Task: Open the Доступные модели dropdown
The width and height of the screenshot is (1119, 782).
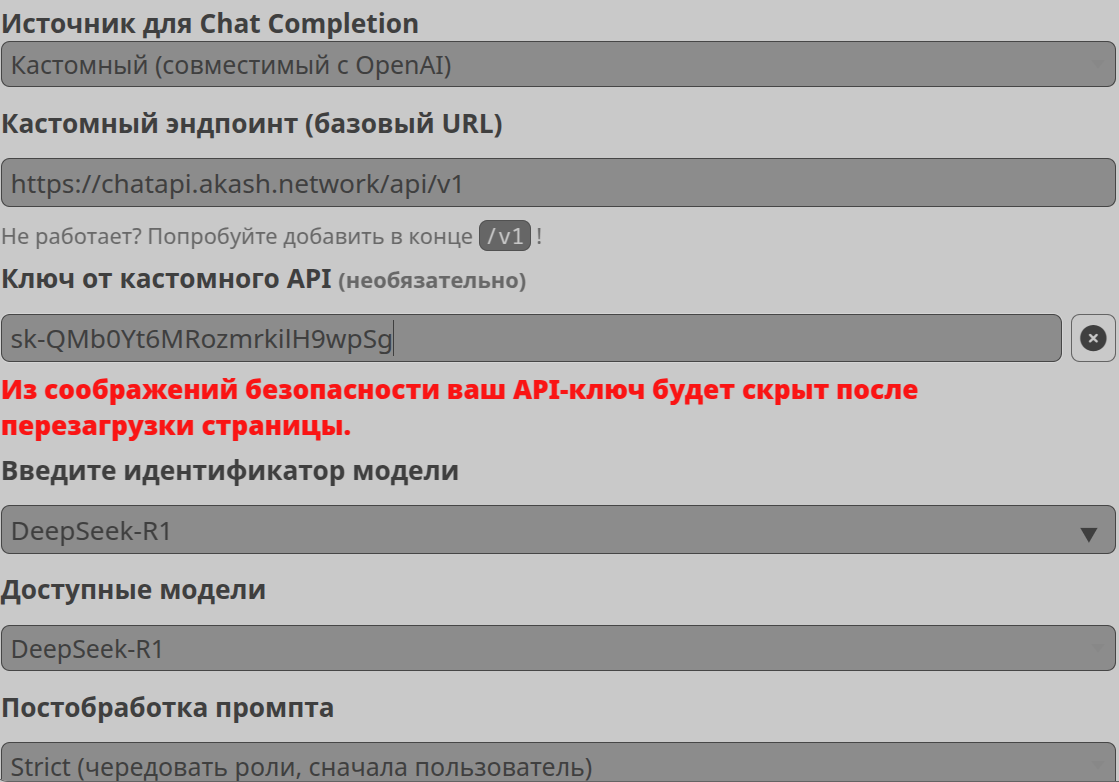Action: (x=558, y=649)
